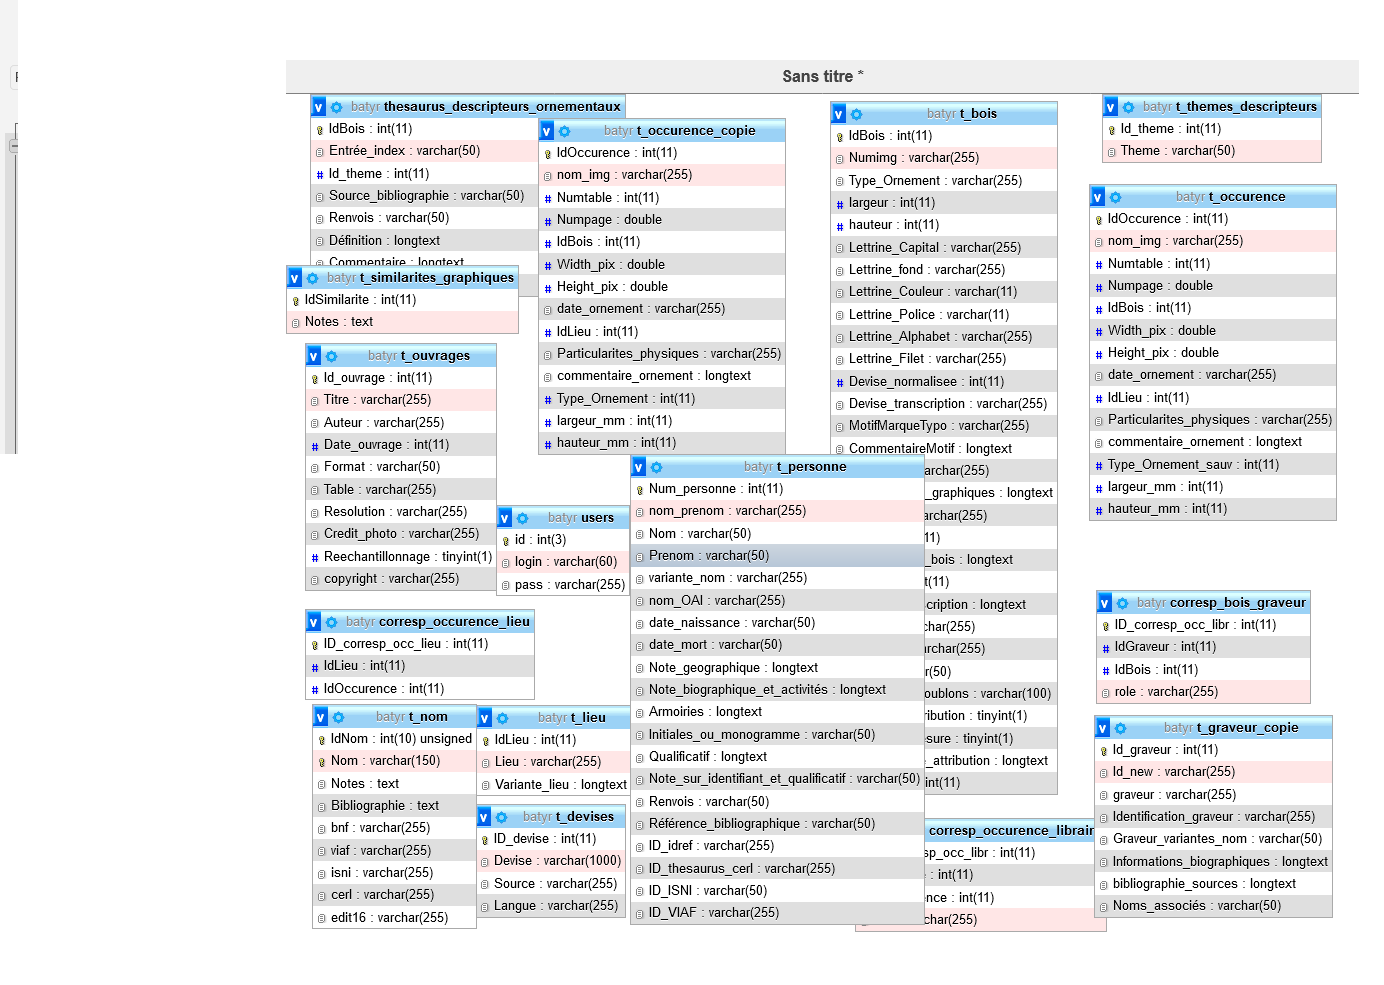1384x985 pixels.
Task: Click 'Num_personne : int(11)' column
Action: click(x=777, y=489)
